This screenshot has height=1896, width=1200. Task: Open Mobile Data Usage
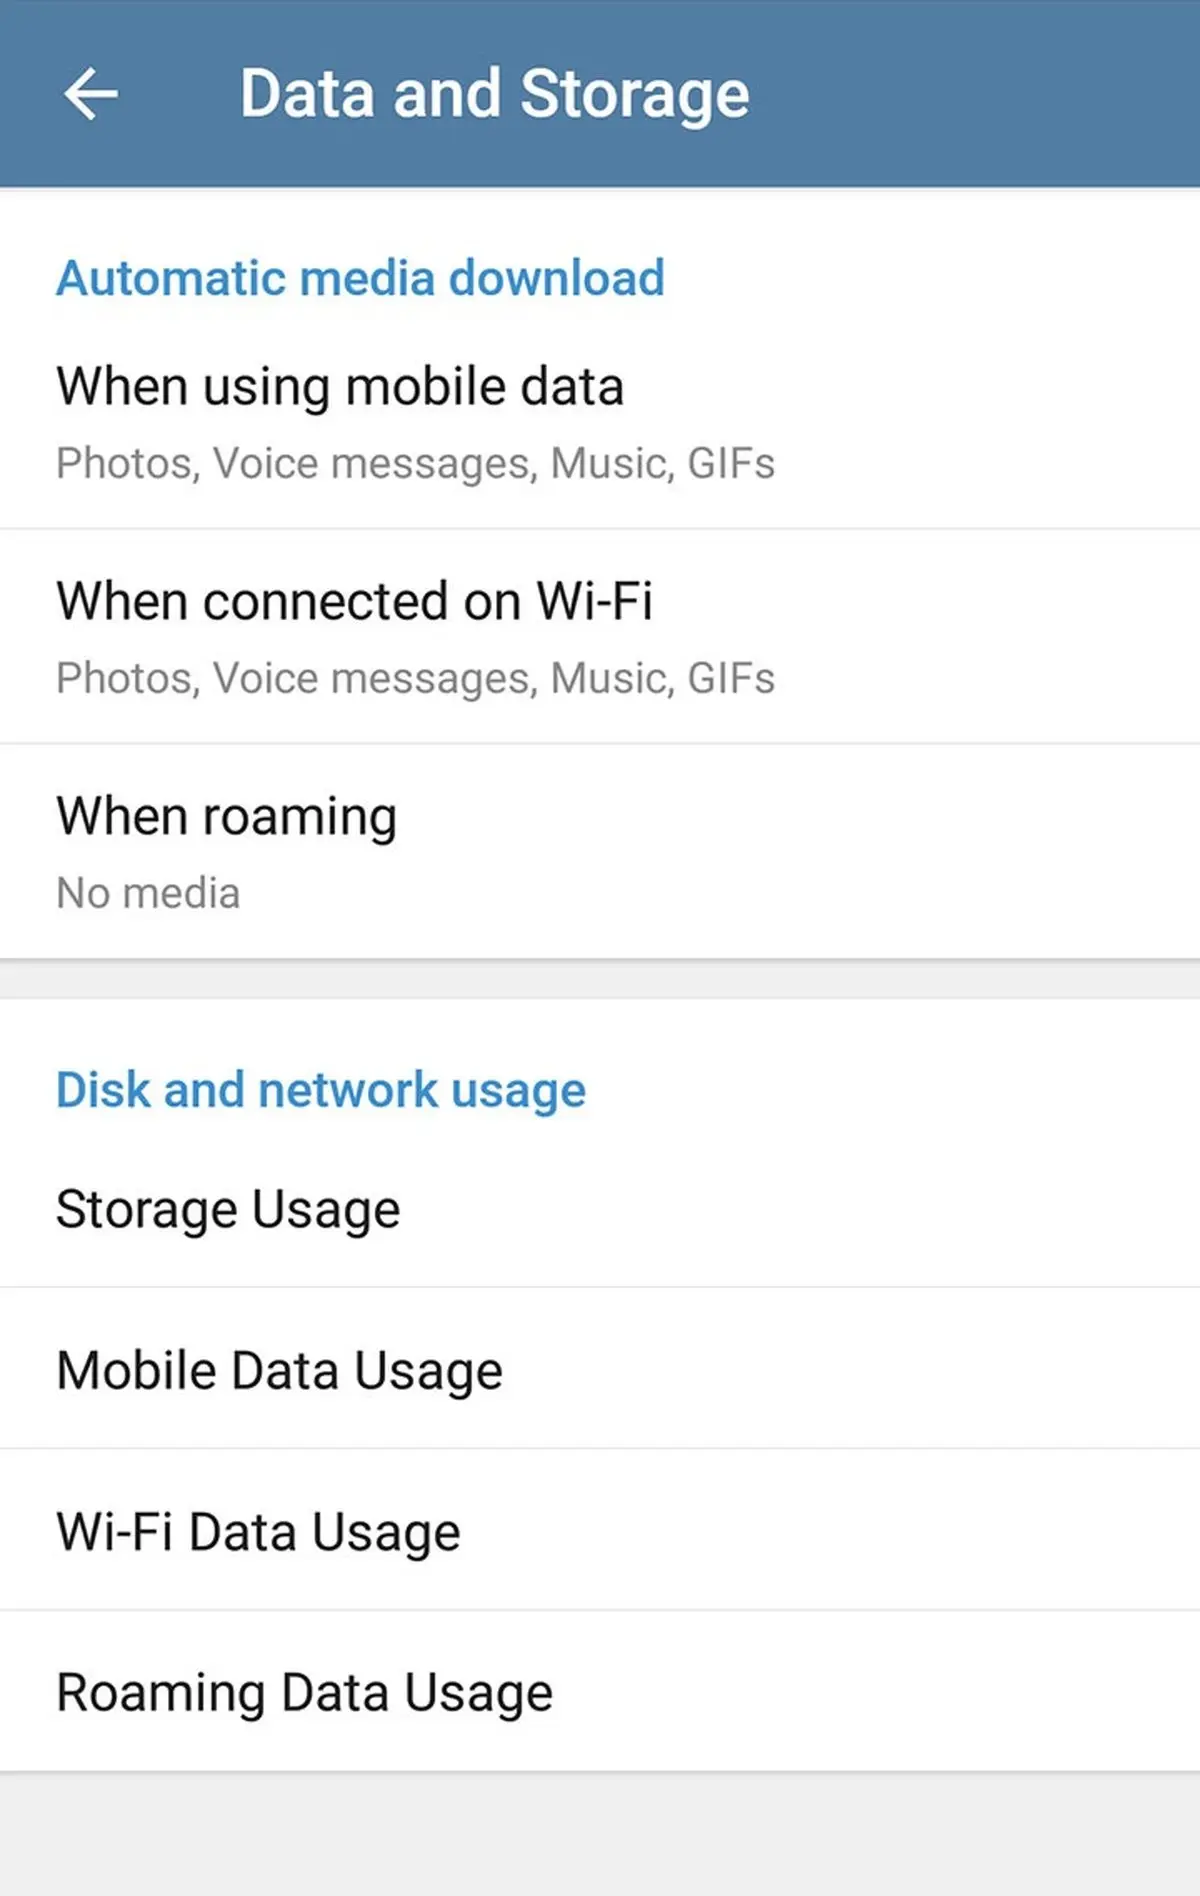(279, 1371)
